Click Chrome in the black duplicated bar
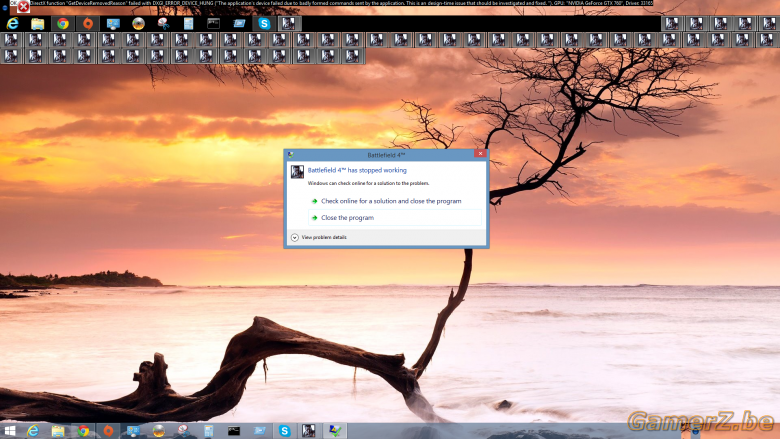Screen dimensions: 780x439 63,23
